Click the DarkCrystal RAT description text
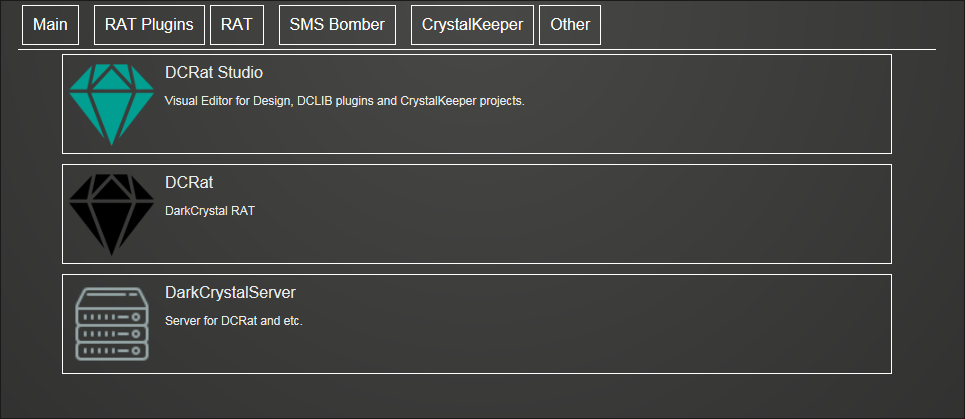This screenshot has height=419, width=965. pos(210,211)
